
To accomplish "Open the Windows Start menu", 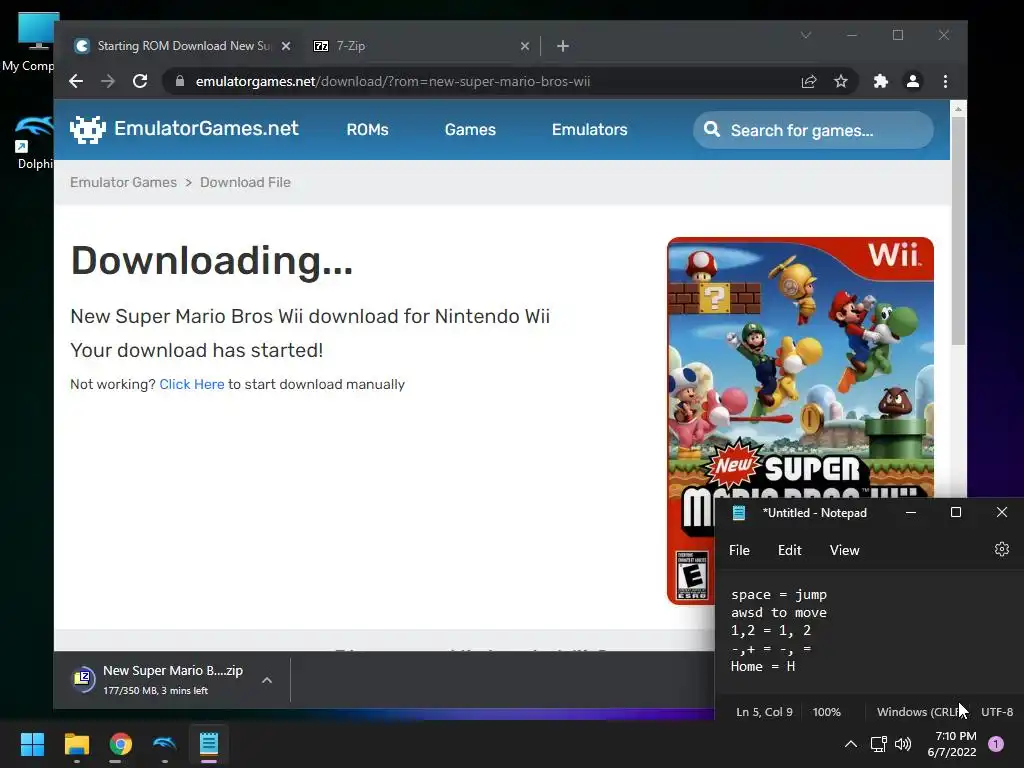I will [x=32, y=744].
